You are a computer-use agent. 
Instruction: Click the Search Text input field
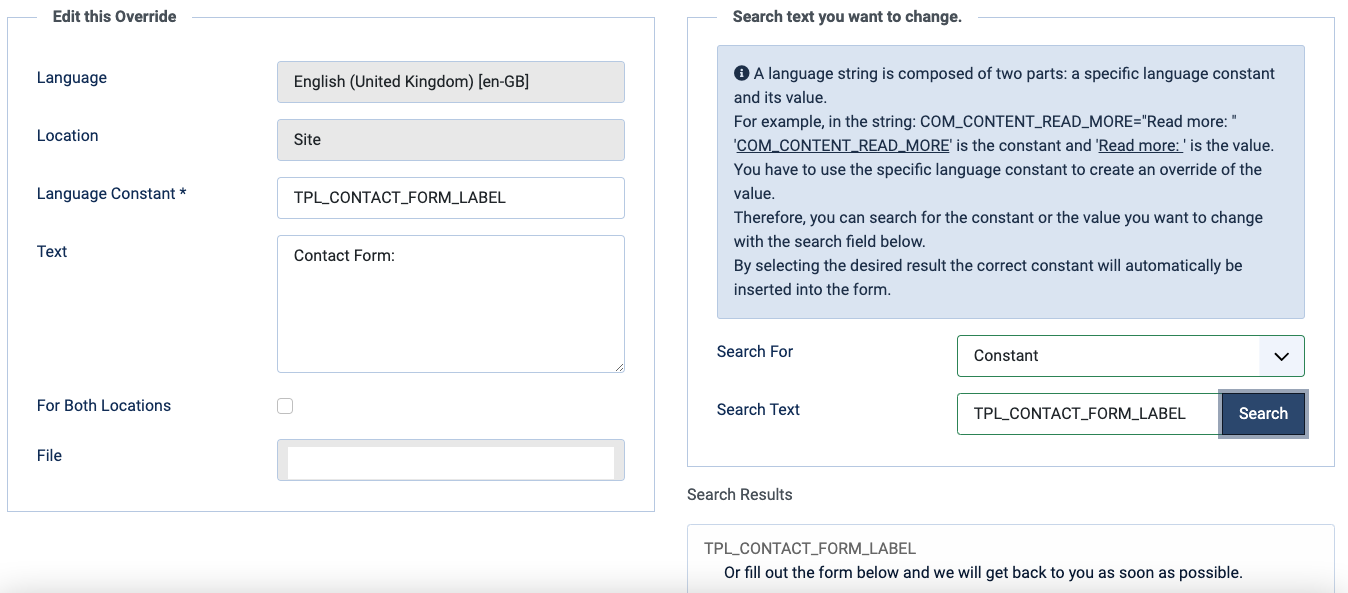click(x=1088, y=414)
